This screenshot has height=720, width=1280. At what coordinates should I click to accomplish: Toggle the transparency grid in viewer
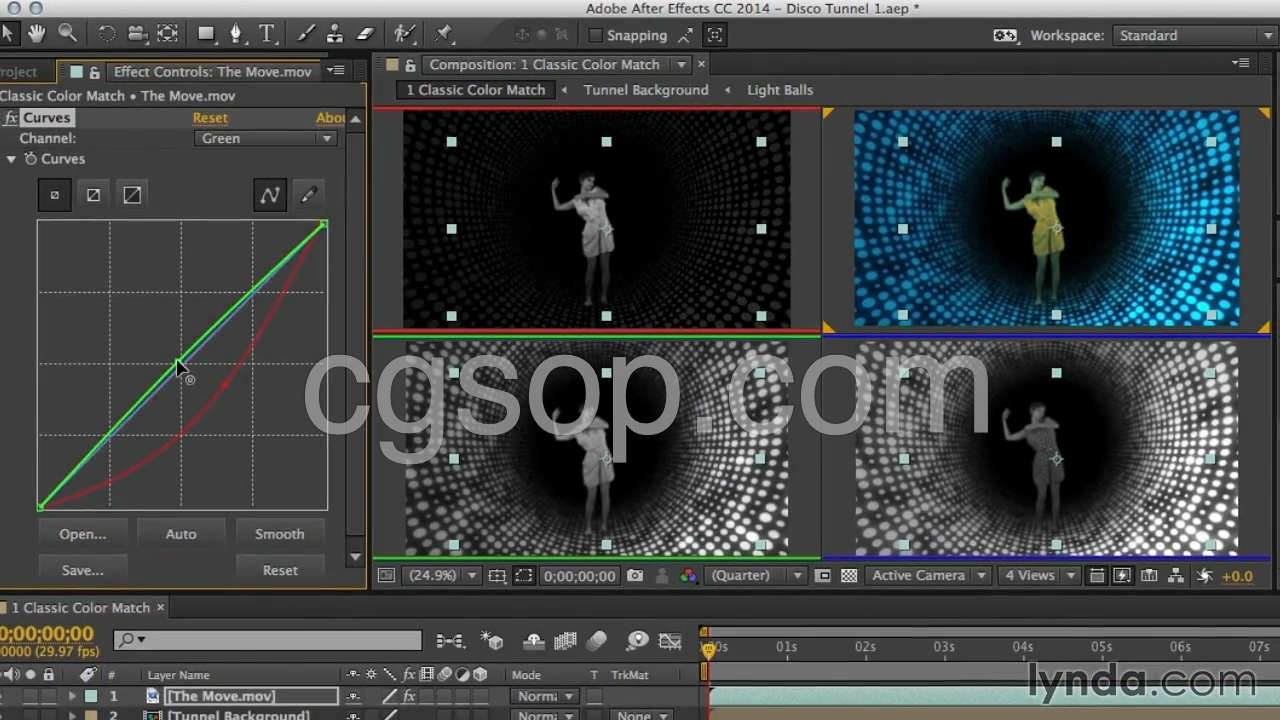click(849, 576)
